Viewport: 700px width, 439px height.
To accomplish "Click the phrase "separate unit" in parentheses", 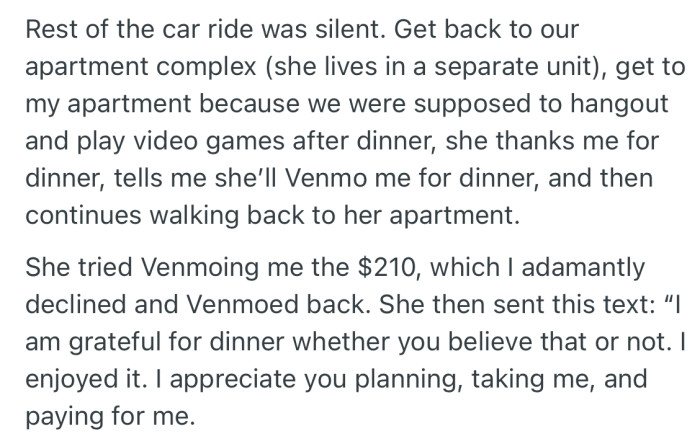I will pos(452,66).
